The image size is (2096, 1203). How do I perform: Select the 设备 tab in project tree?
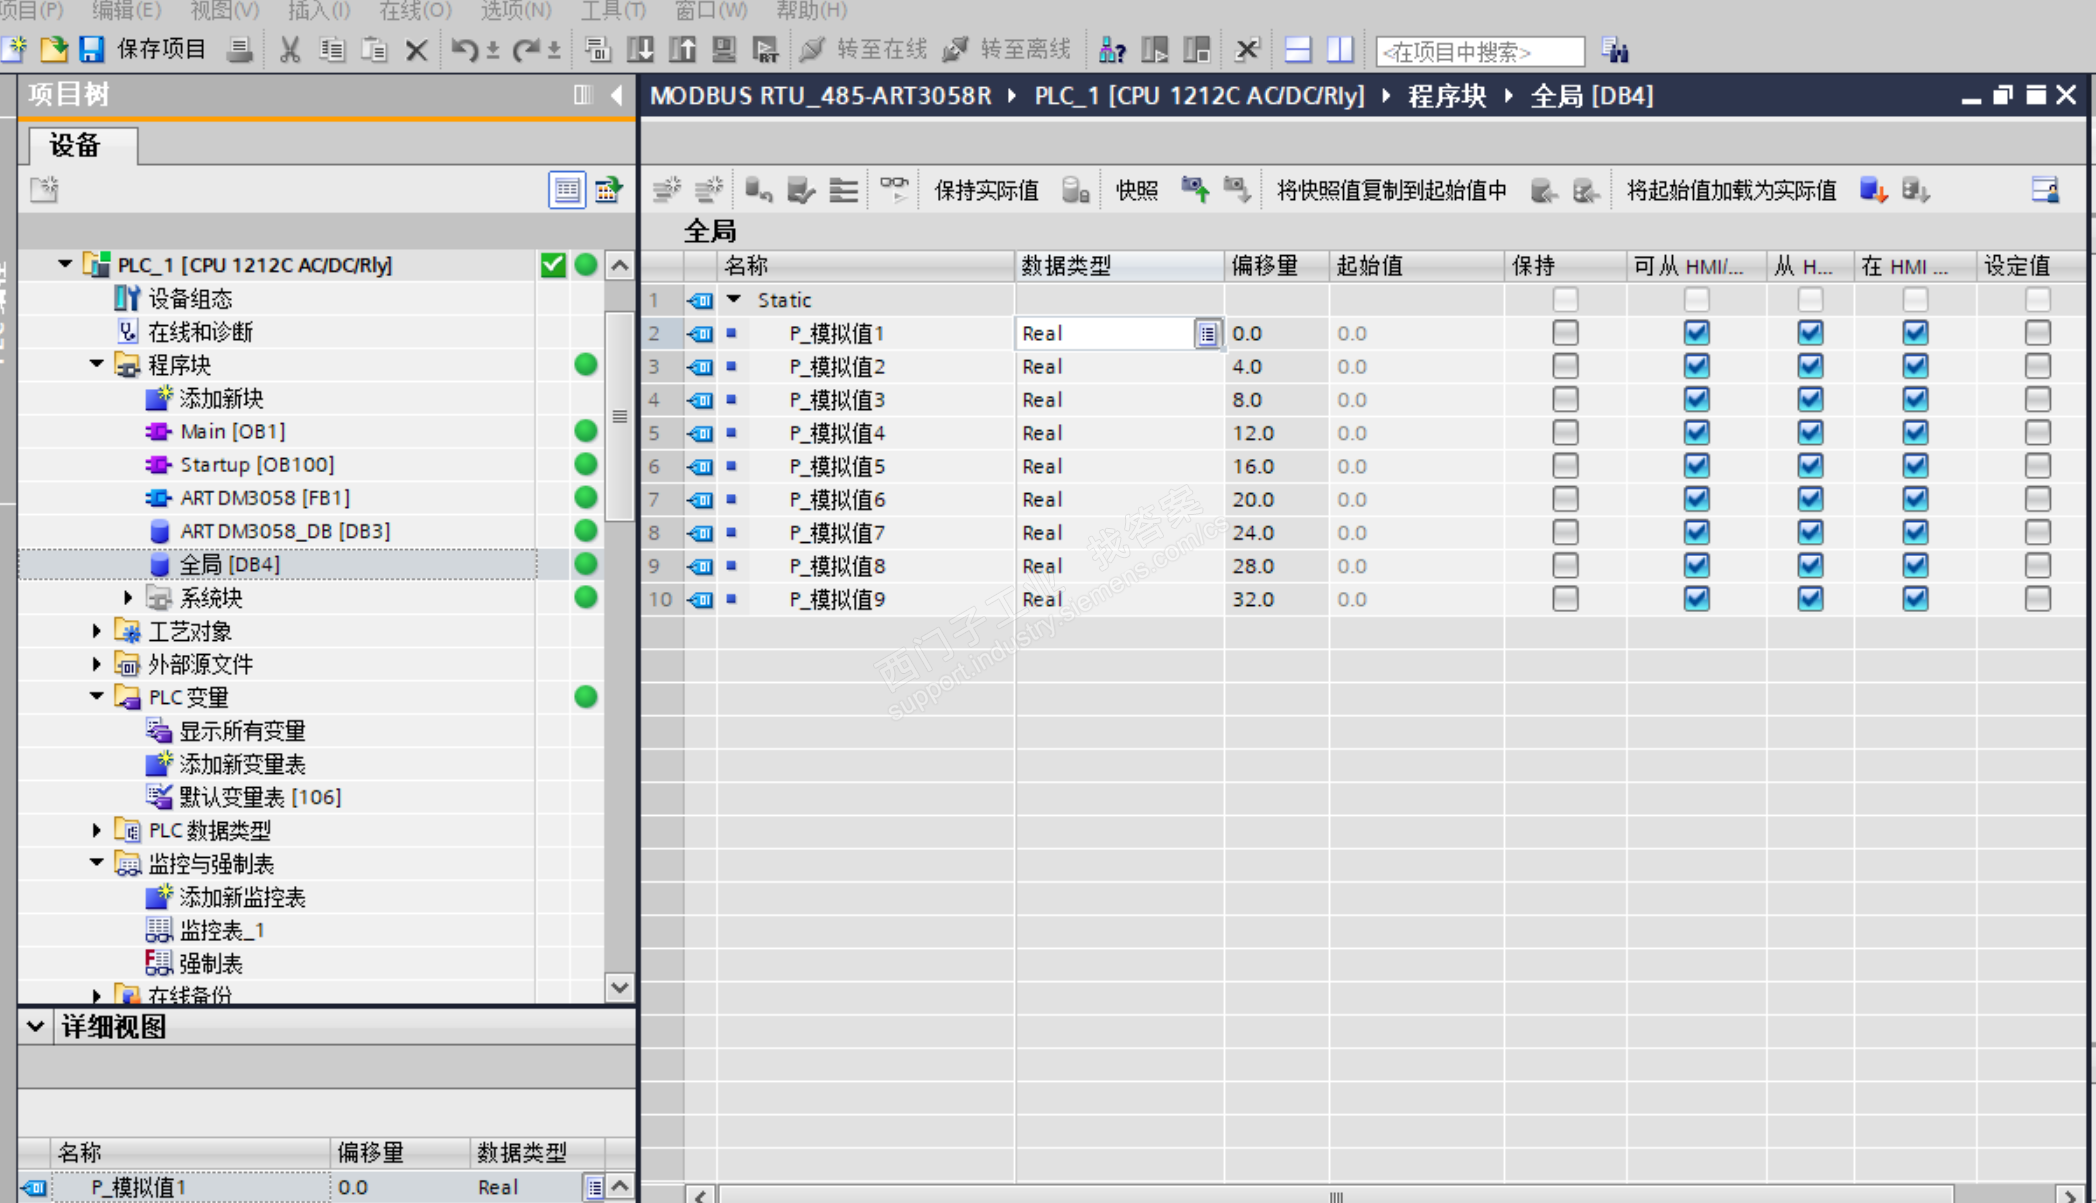(x=76, y=146)
